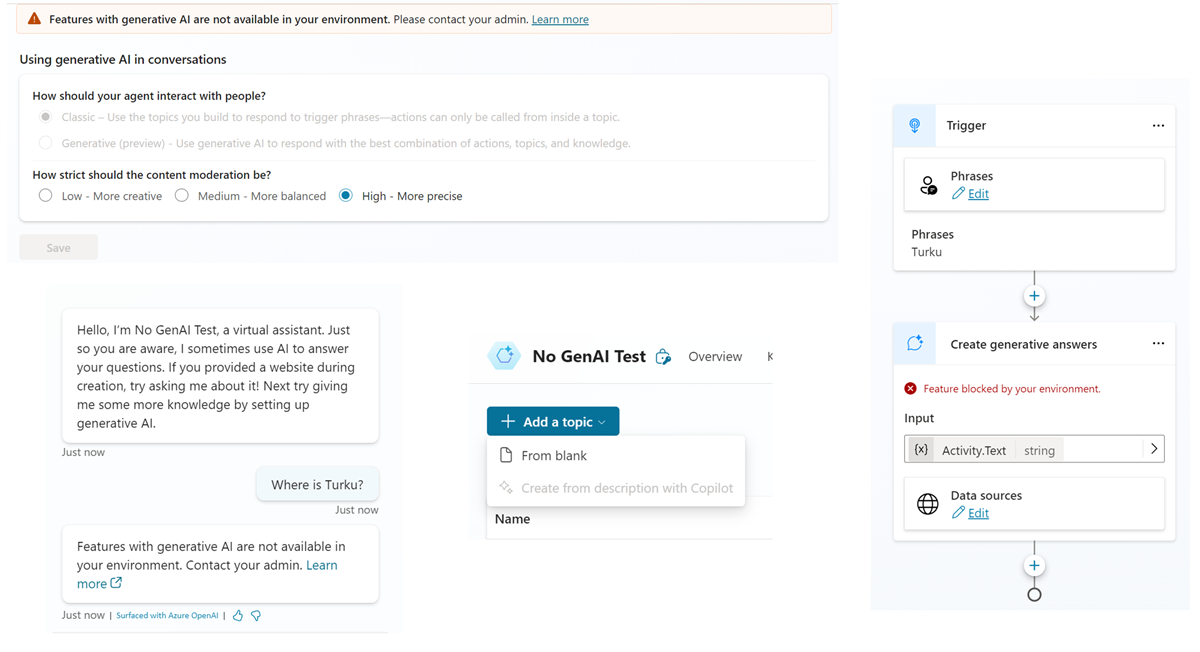Click Edit link under Phrases
This screenshot has height=652, width=1200.
point(978,194)
